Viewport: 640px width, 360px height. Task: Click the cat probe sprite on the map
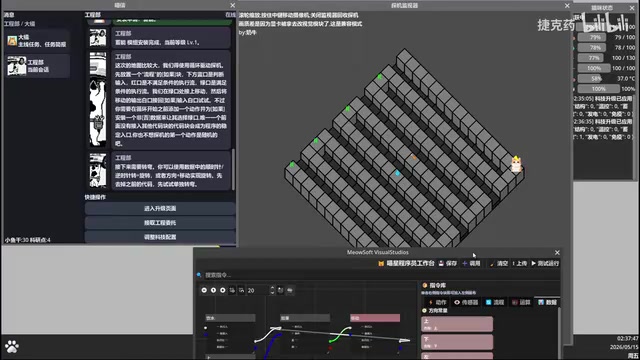[516, 164]
